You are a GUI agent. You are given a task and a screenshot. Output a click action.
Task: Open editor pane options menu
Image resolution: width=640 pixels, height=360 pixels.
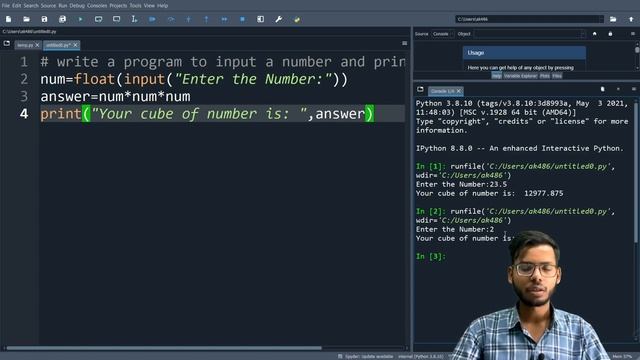[x=404, y=43]
